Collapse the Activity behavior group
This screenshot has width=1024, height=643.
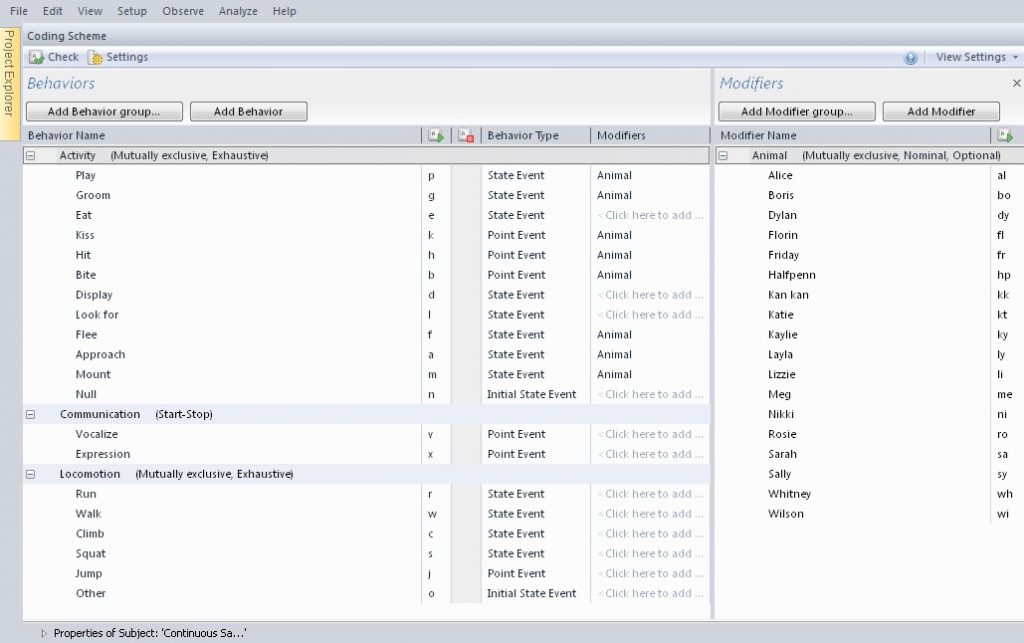point(30,156)
